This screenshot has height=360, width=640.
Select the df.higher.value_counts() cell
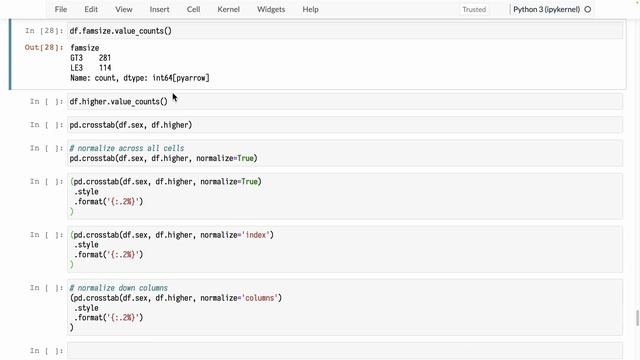click(x=345, y=102)
